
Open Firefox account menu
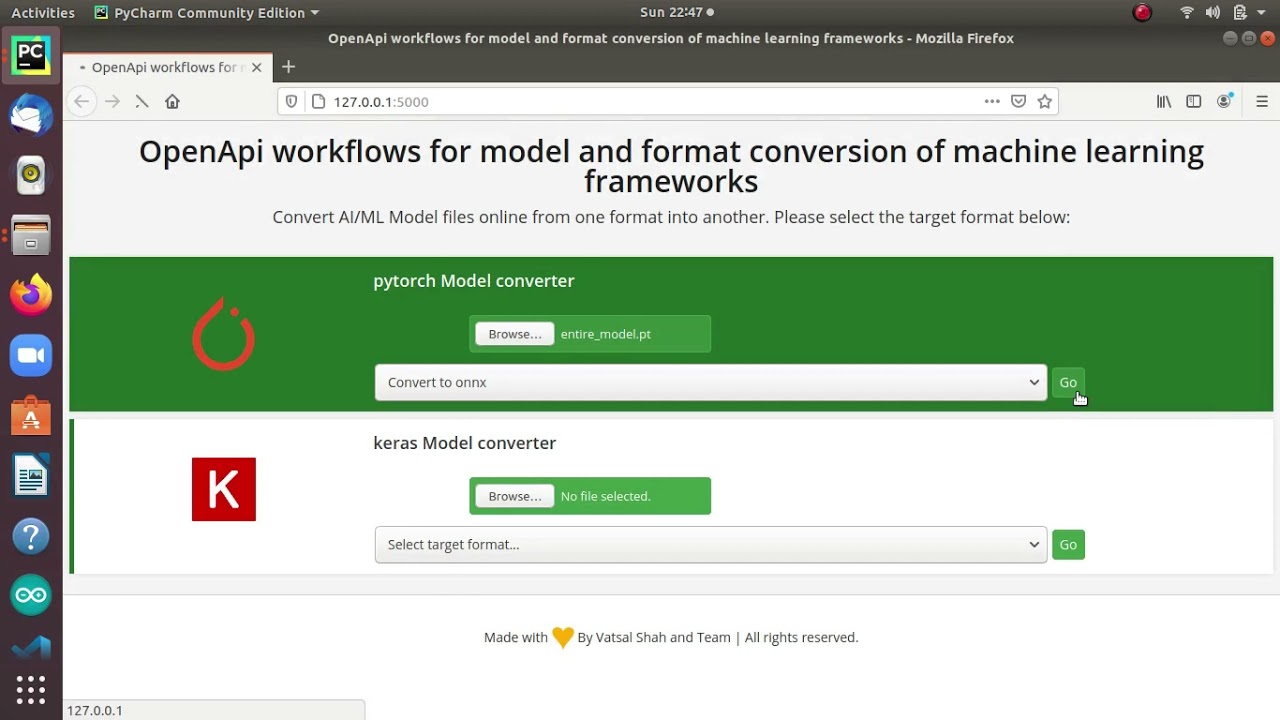point(1224,101)
